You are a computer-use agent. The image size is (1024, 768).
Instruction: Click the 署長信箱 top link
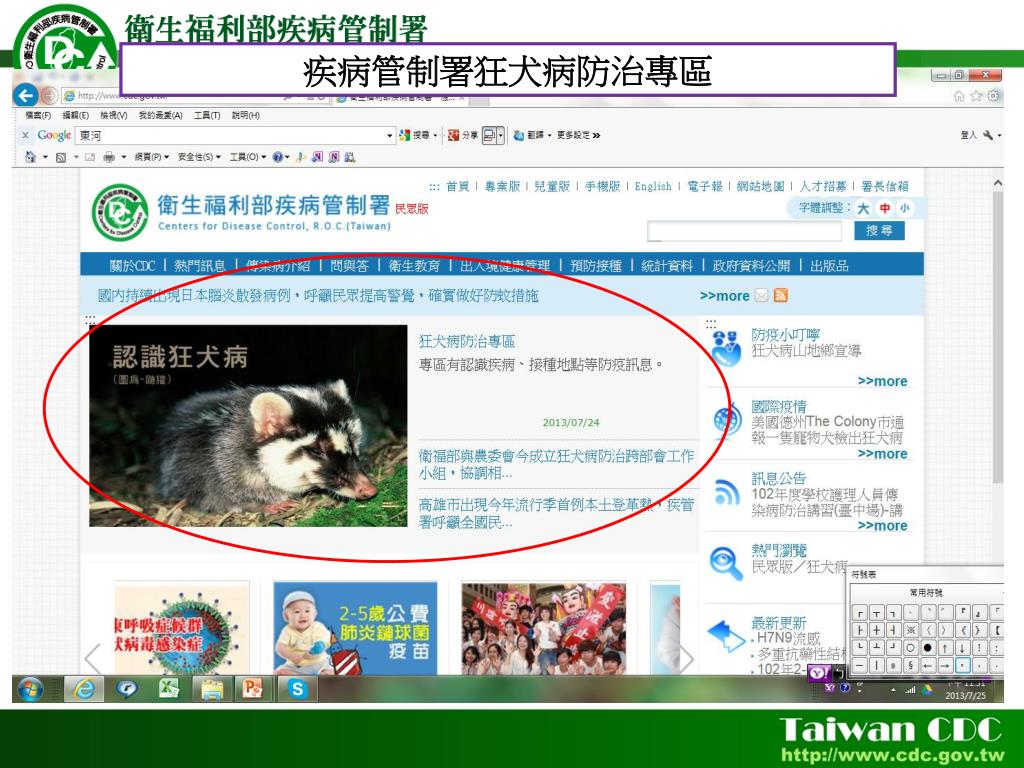pos(885,186)
